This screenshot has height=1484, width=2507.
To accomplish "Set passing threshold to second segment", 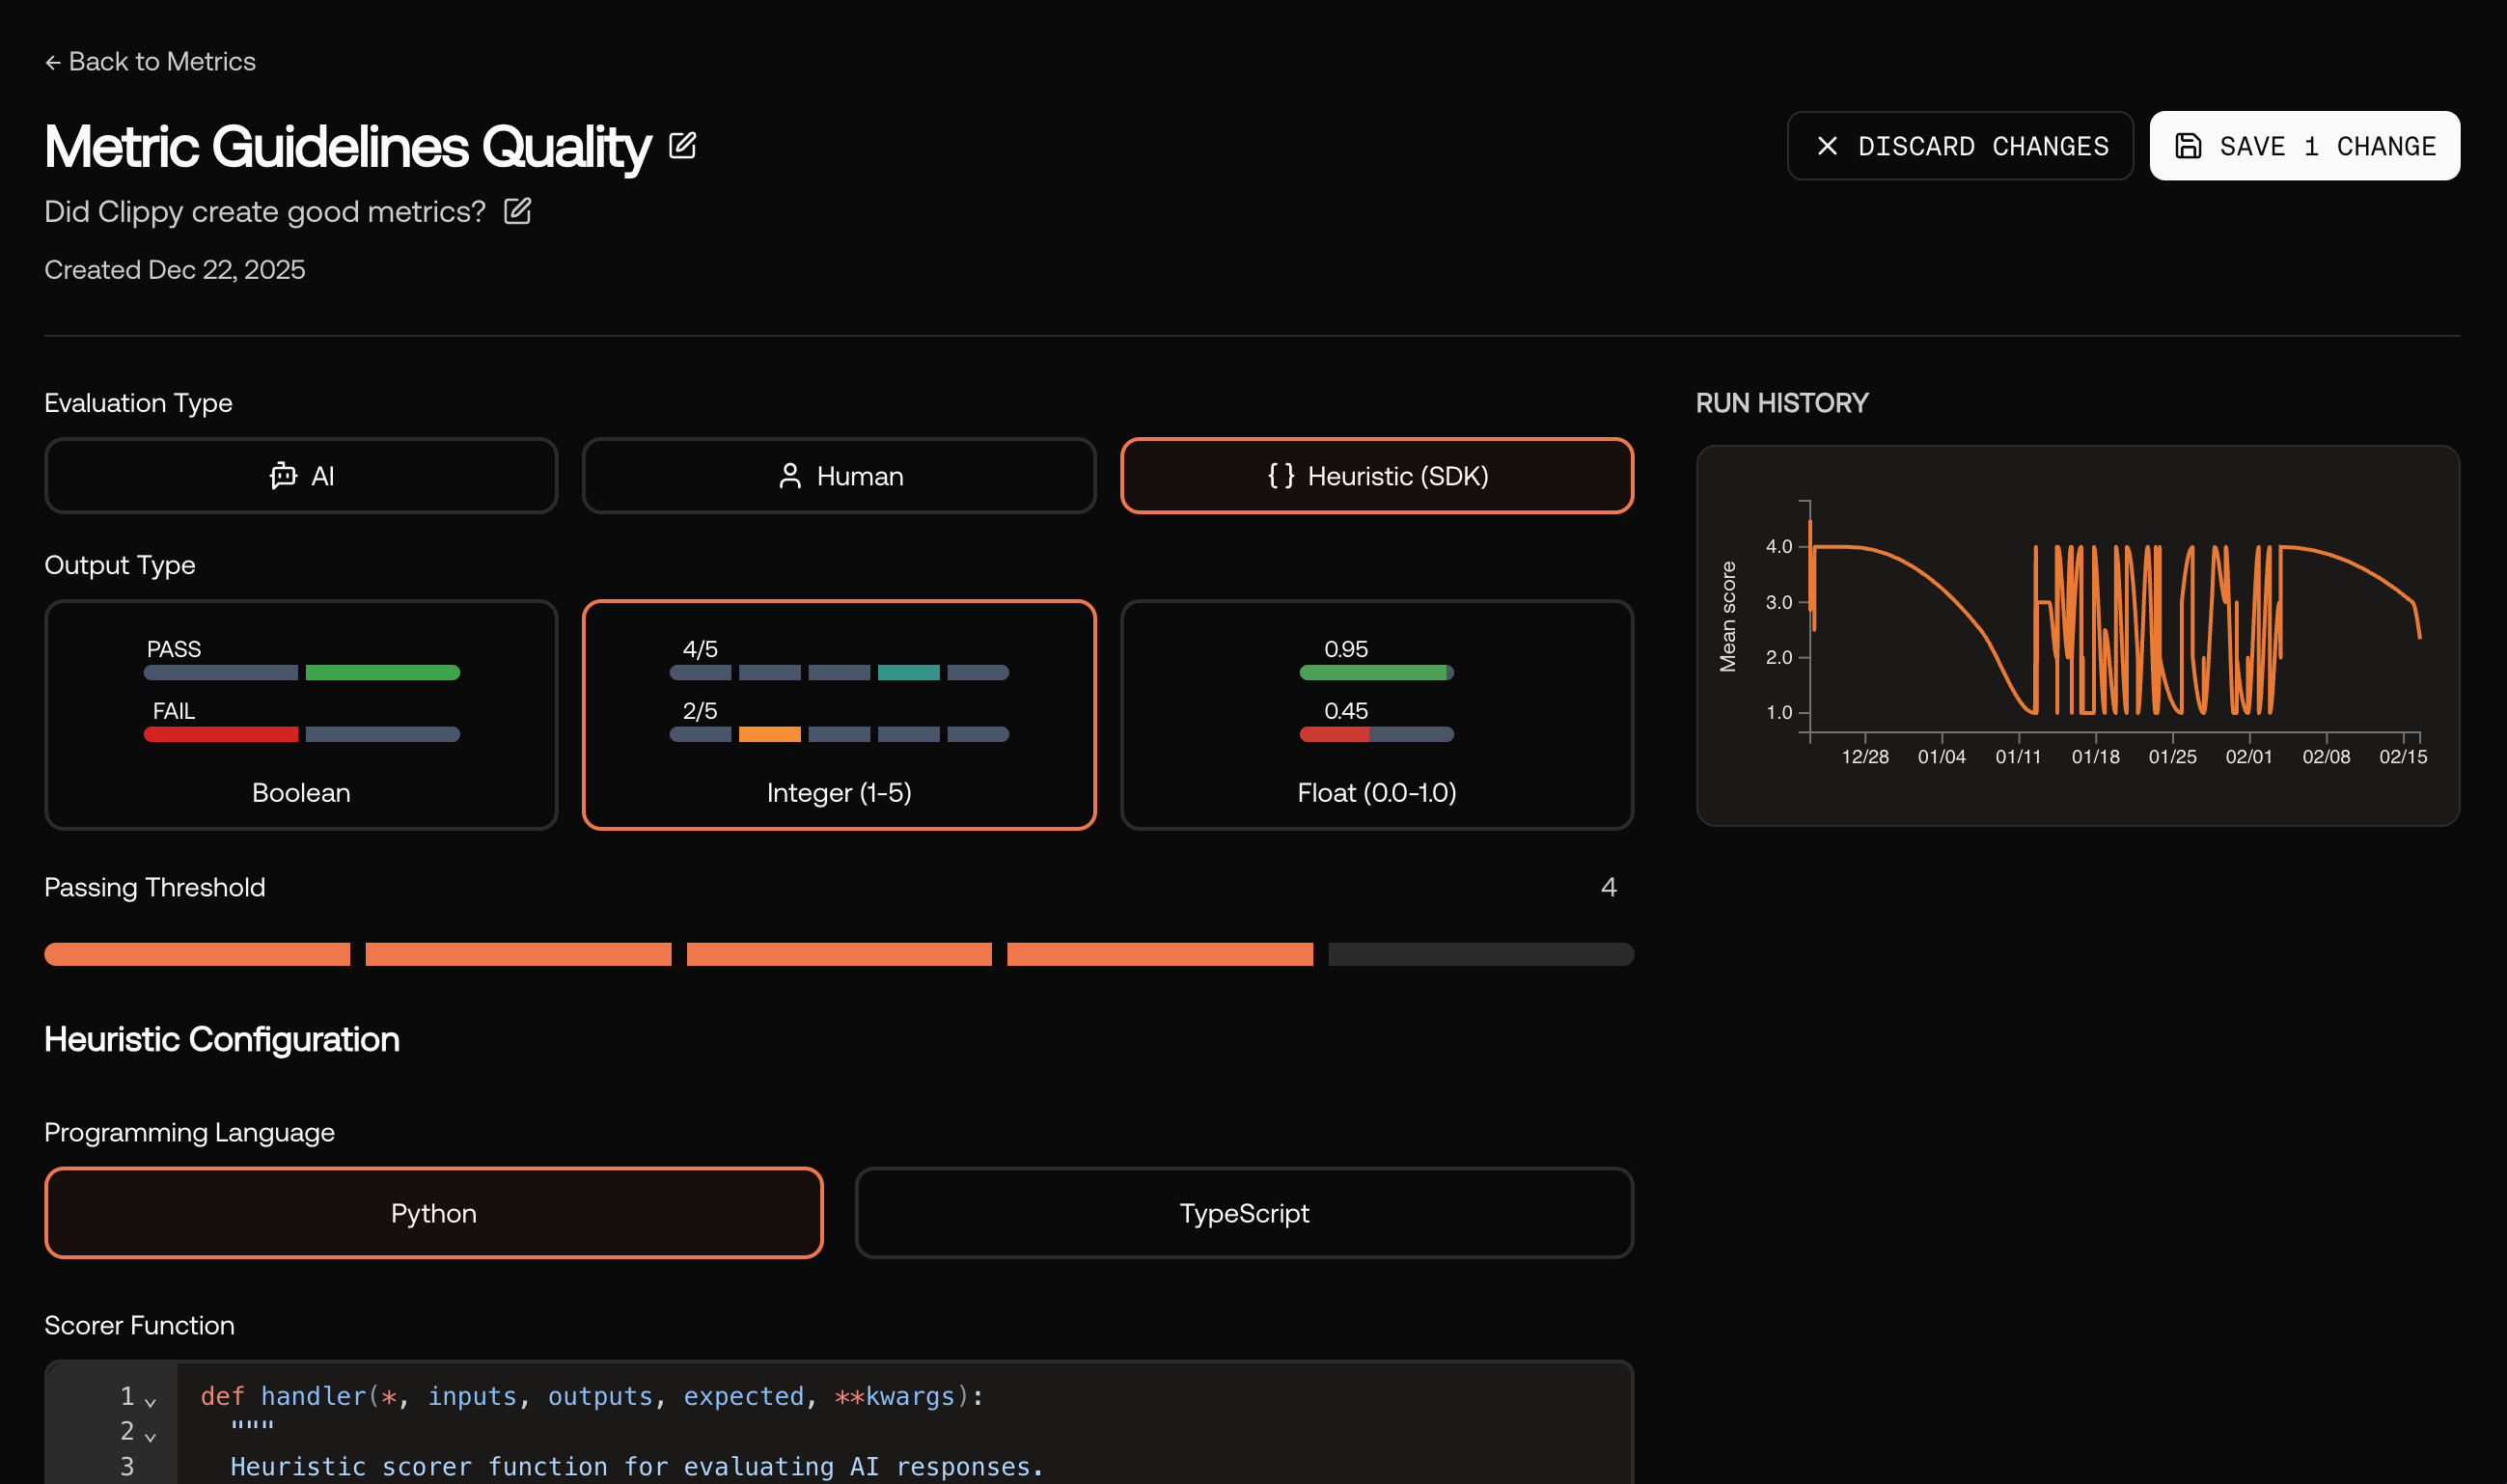I will 518,954.
